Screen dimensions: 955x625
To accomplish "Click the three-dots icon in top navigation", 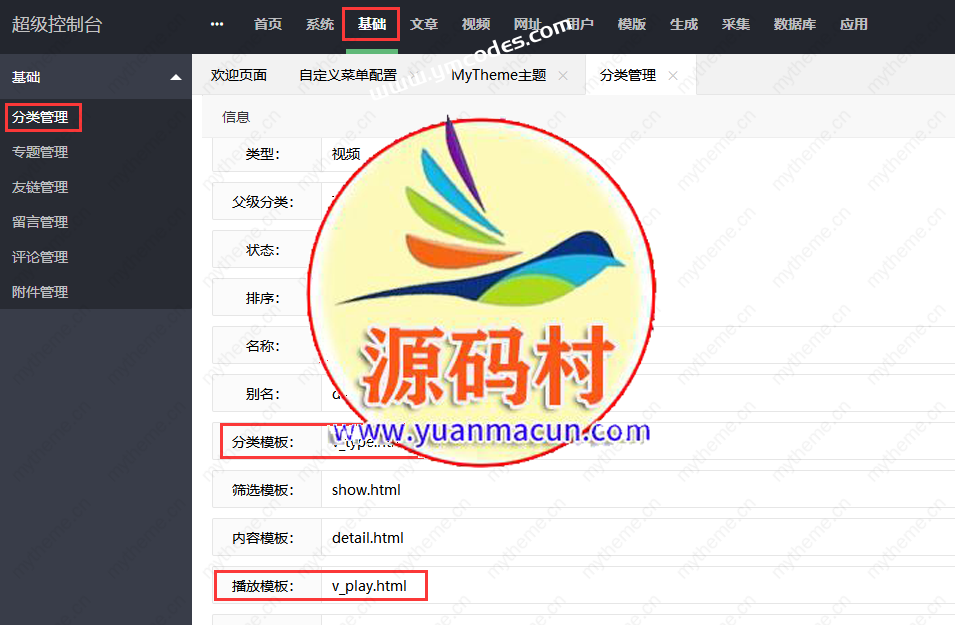I will [217, 24].
